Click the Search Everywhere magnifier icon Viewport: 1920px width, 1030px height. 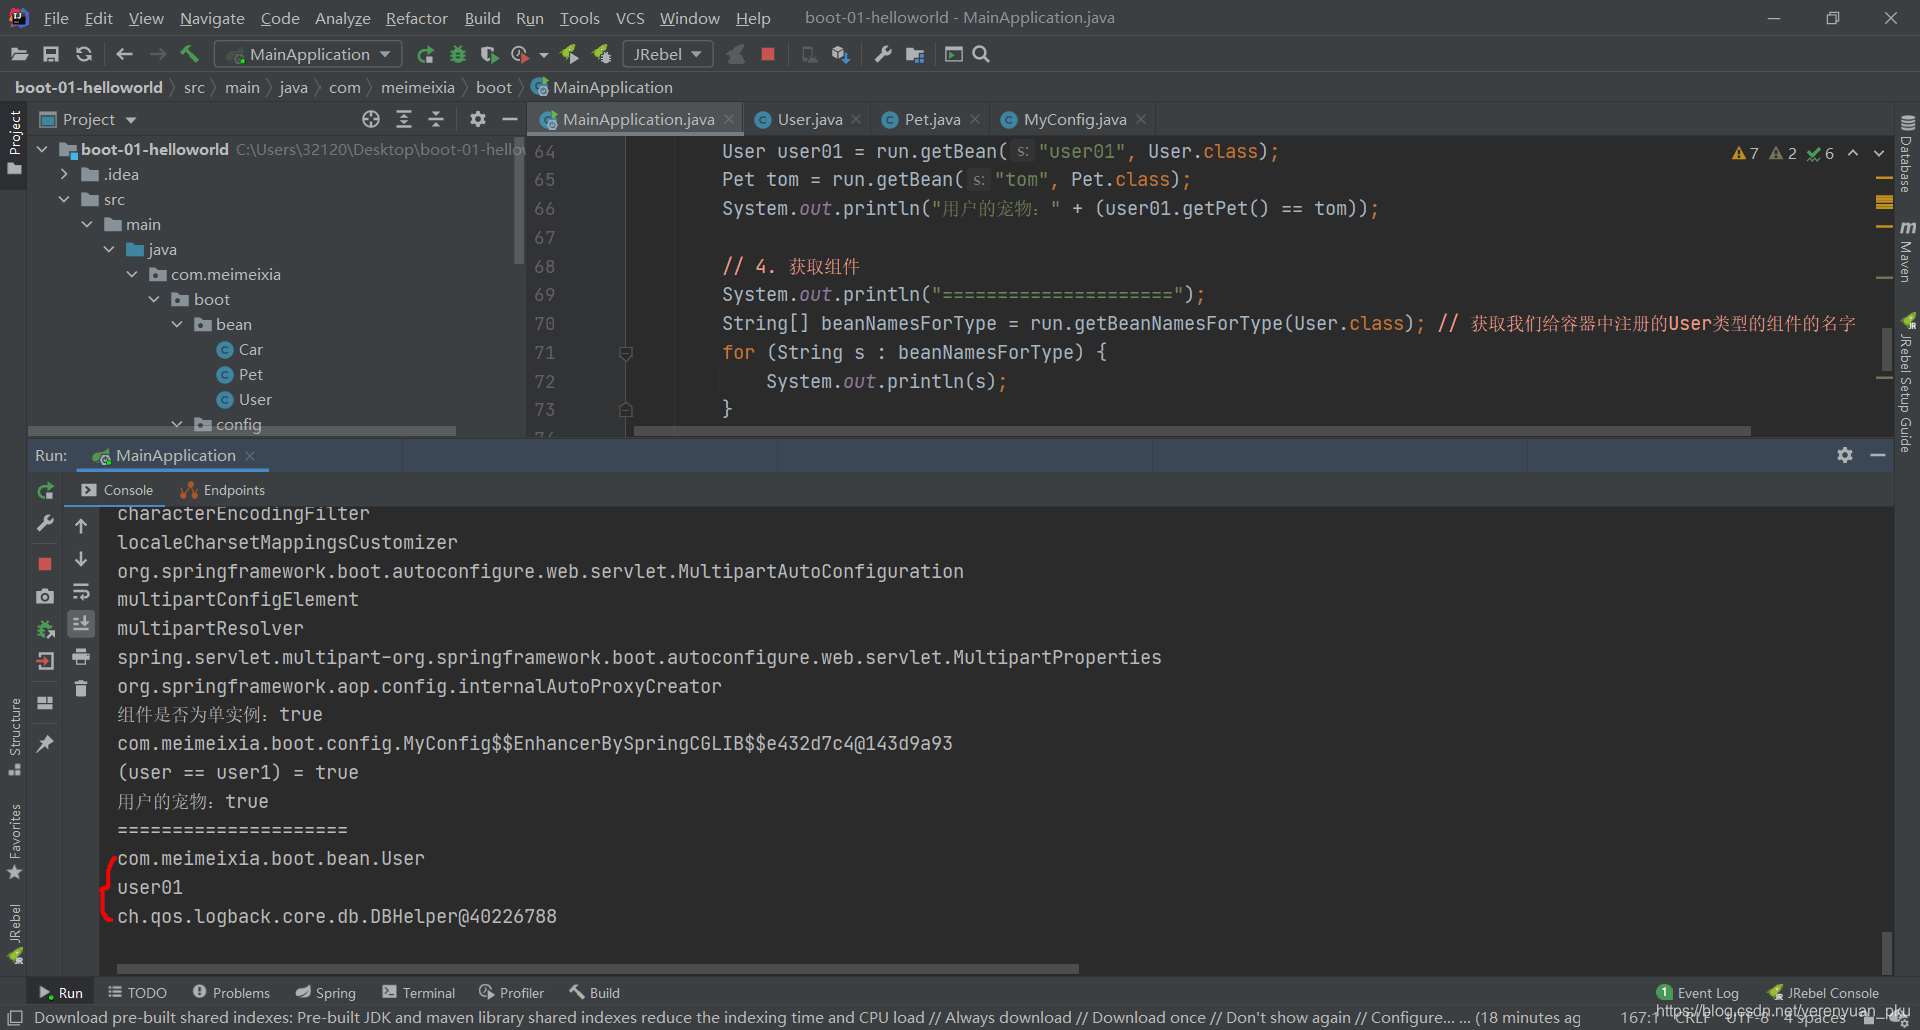(x=981, y=54)
